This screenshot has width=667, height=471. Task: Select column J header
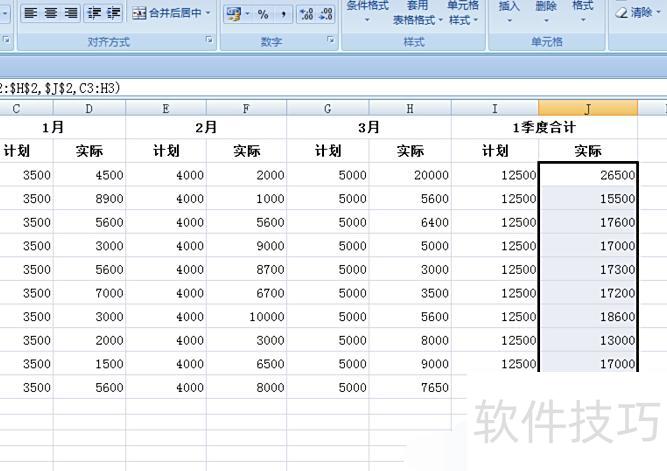tap(587, 108)
